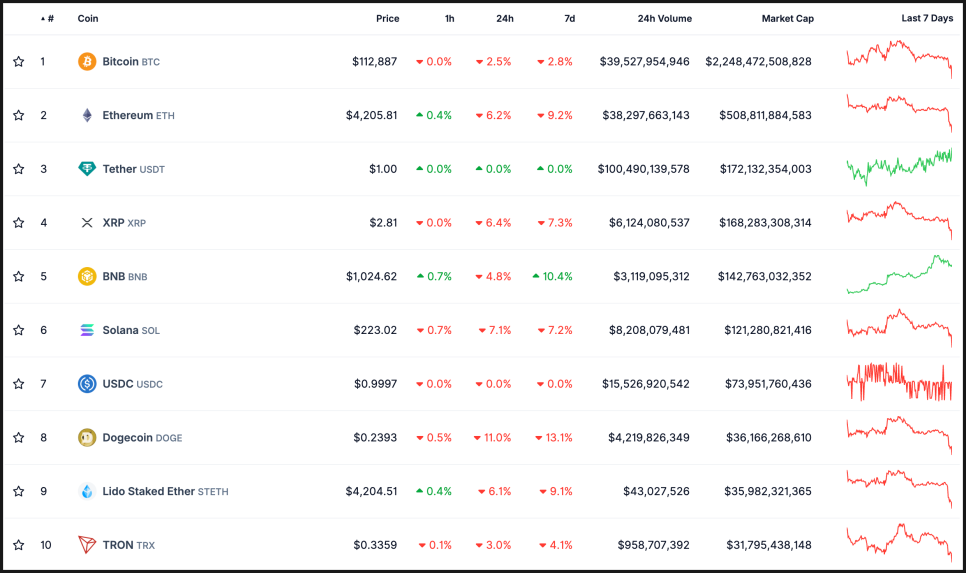Open the XRP coin link
Viewport: 966px width, 573px height.
[124, 222]
